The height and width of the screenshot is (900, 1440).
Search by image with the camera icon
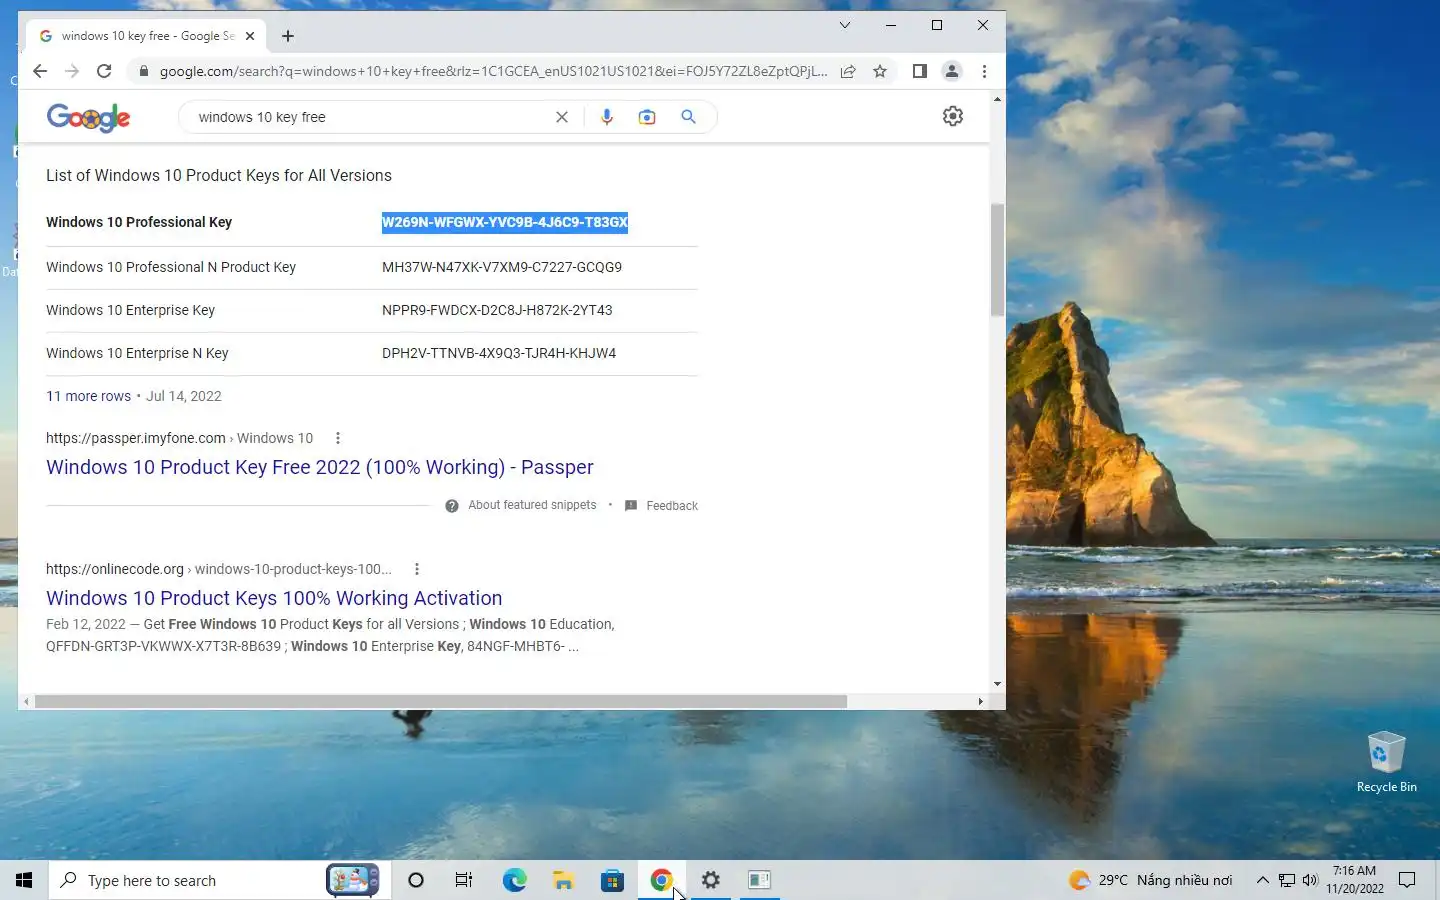coord(647,117)
